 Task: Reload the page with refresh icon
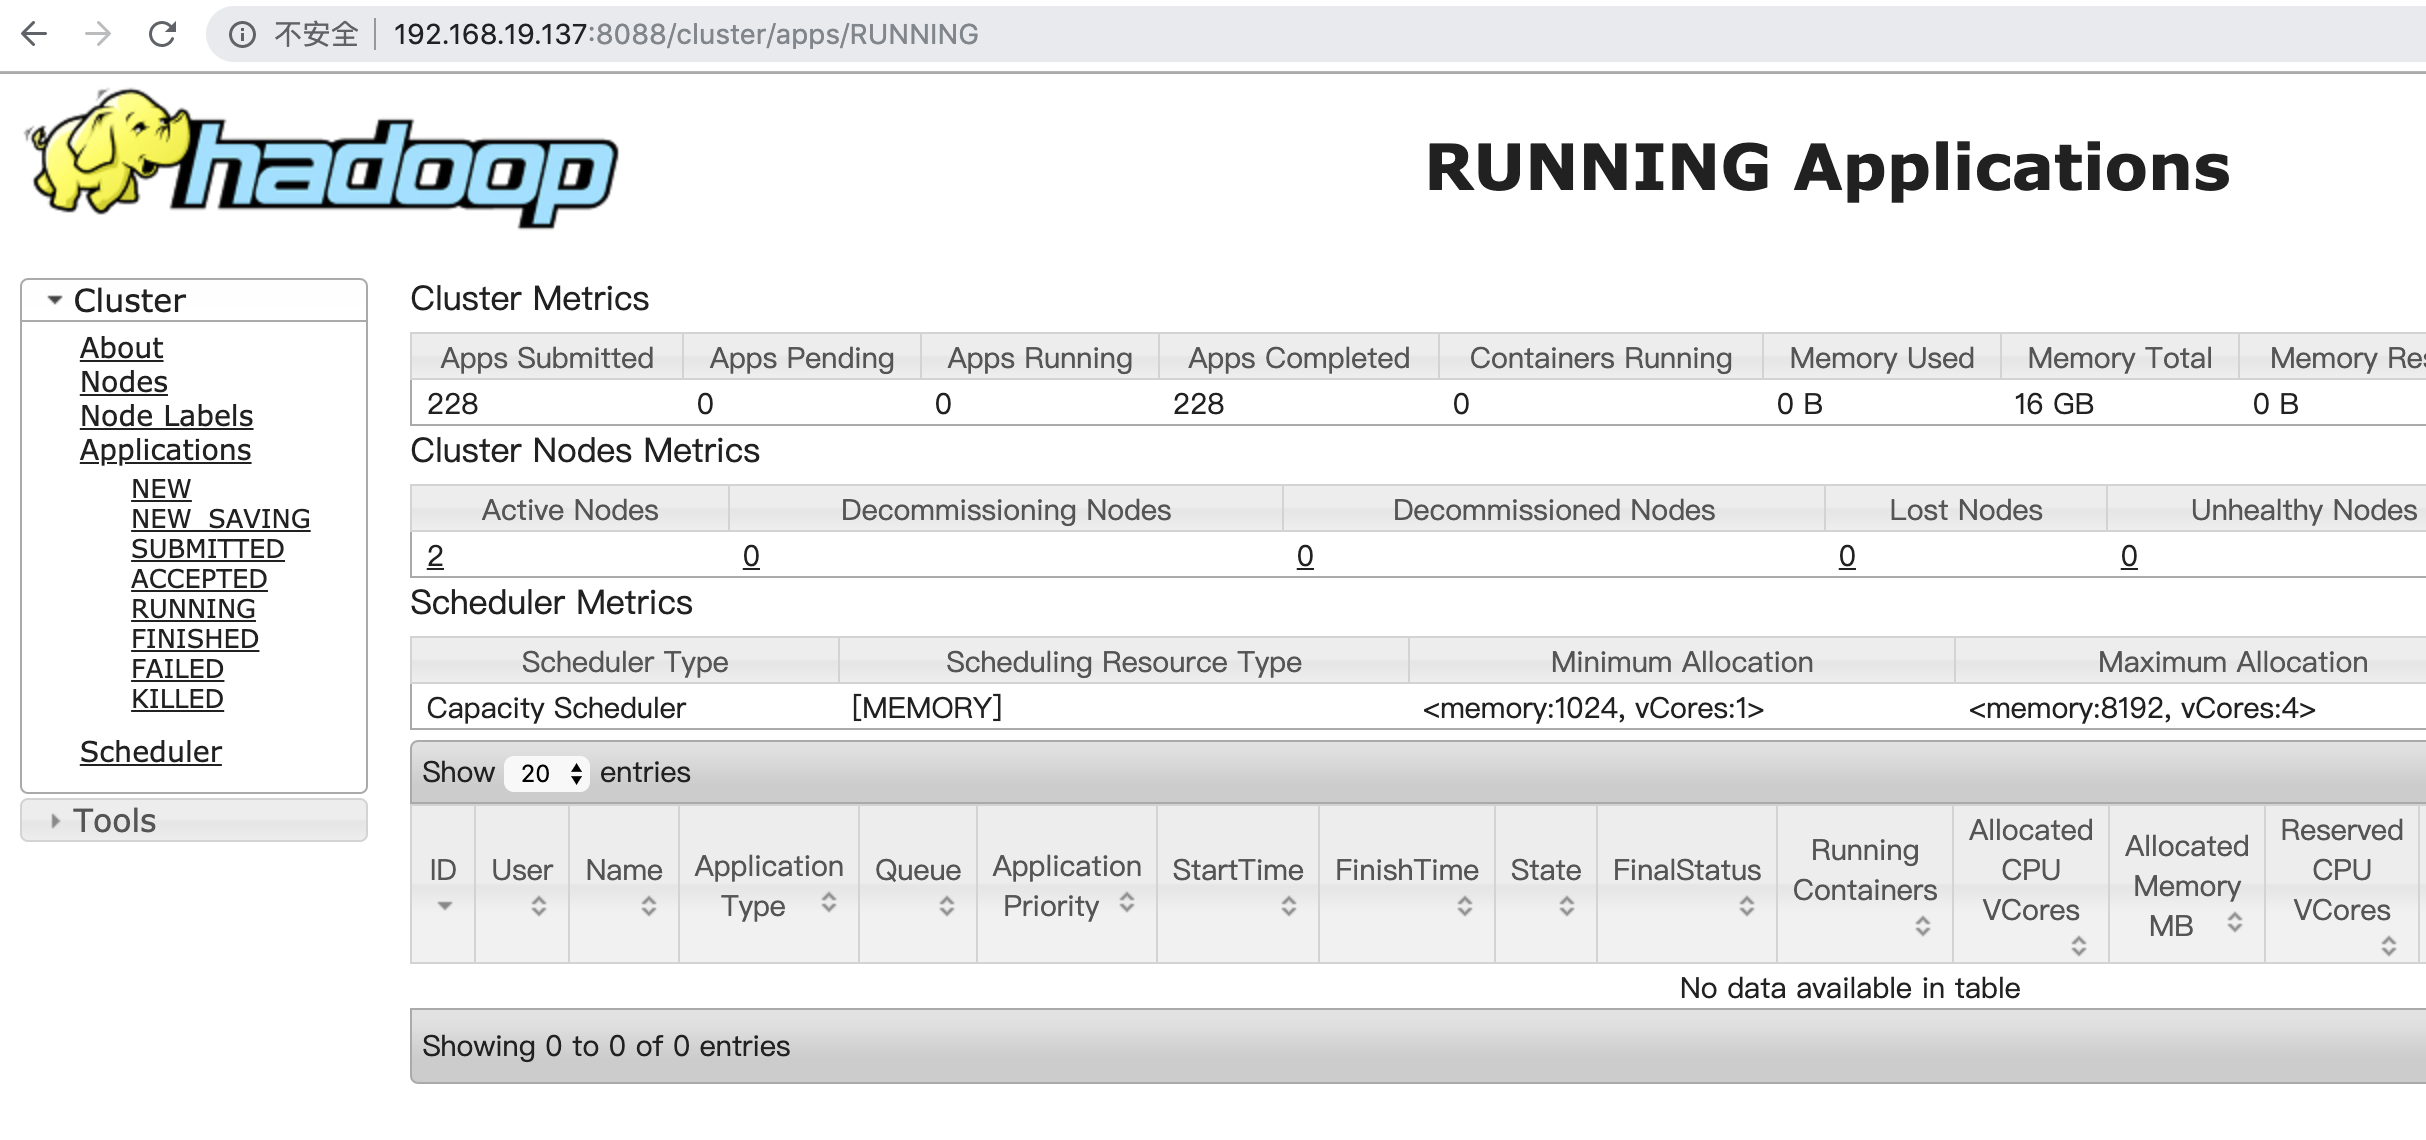pos(162,34)
